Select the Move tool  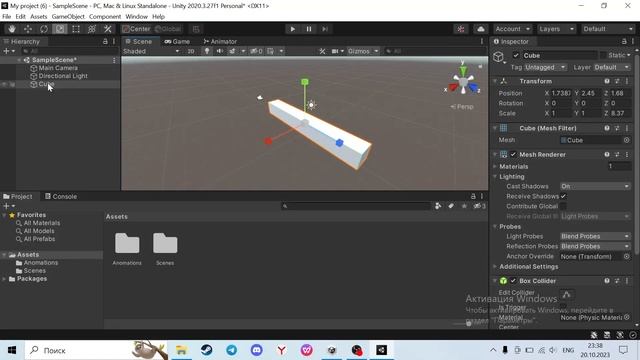28,29
